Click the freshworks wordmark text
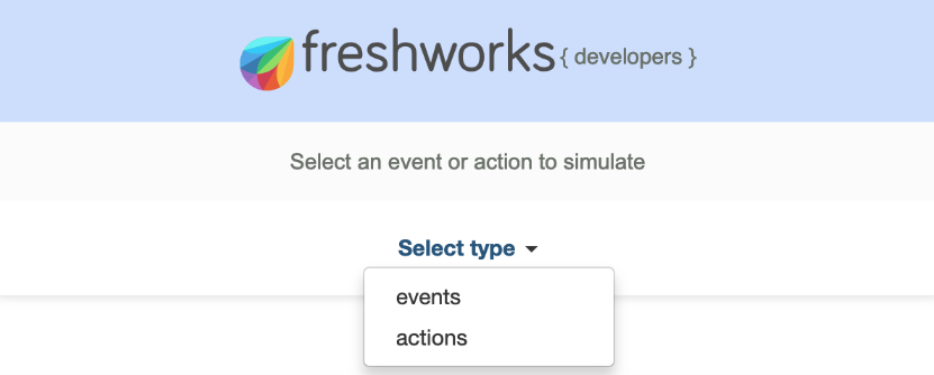Viewport: 934px width, 375px height. 428,52
